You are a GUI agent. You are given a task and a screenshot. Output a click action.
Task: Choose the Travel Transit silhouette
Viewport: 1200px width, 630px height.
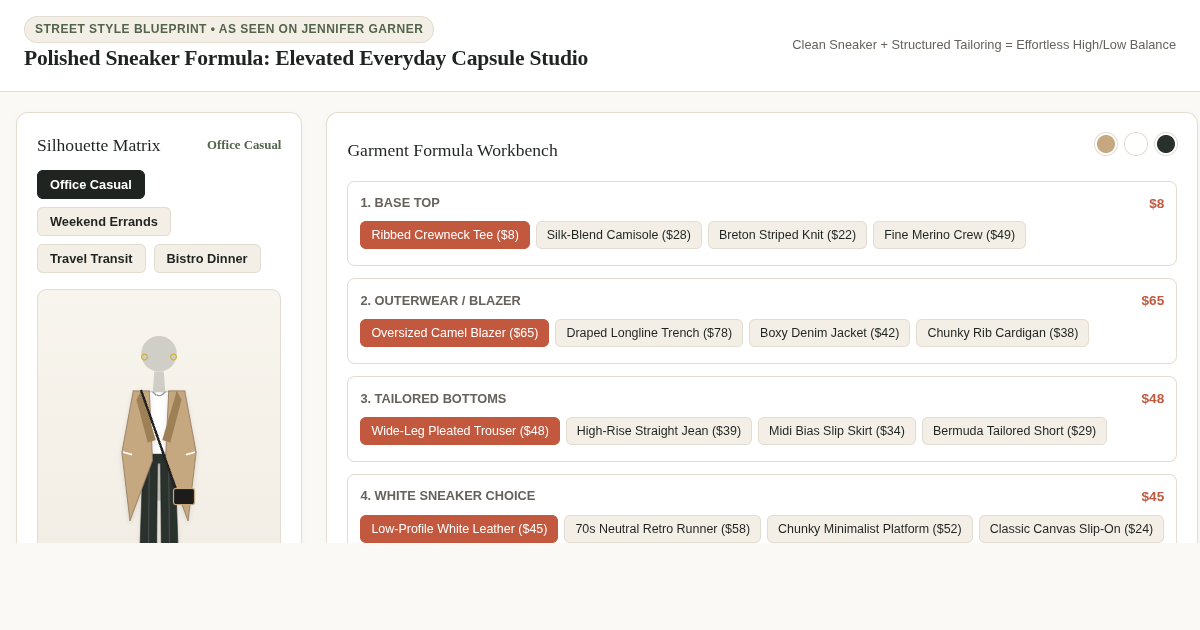(91, 258)
